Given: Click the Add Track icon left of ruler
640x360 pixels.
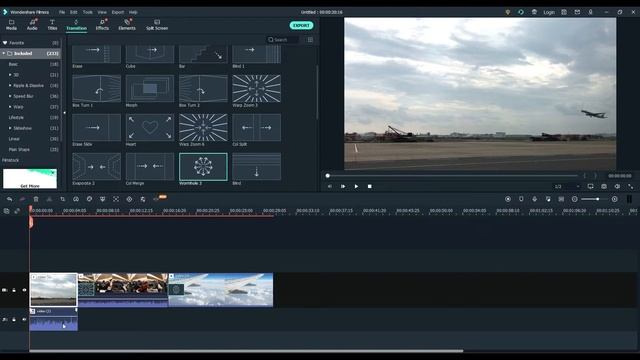Looking at the screenshot, I should coord(7,211).
